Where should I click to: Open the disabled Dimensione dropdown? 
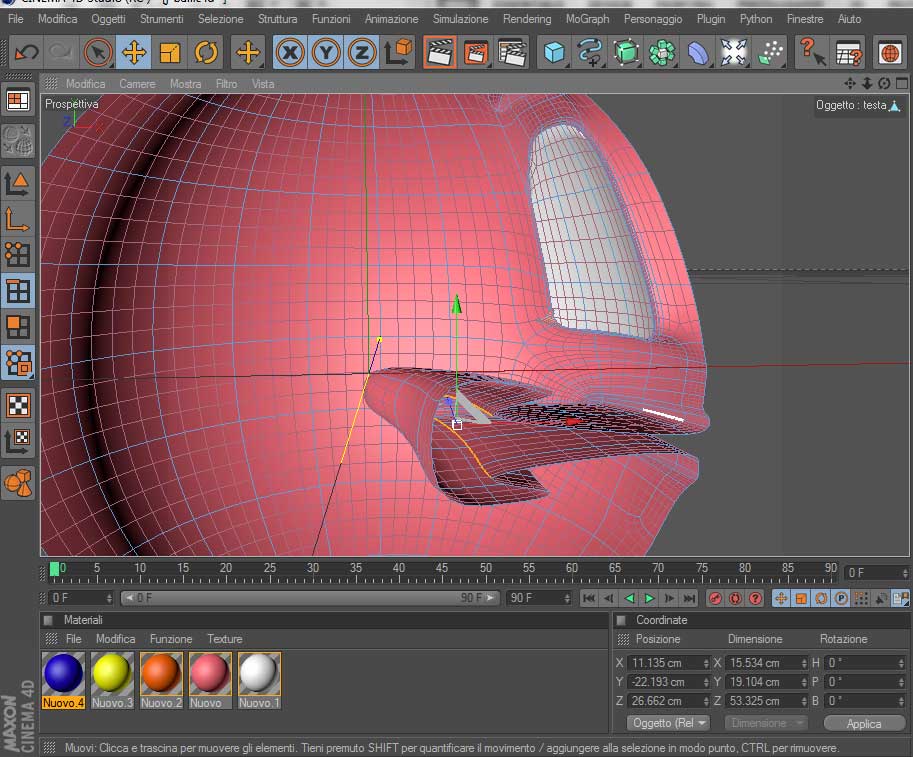pos(765,723)
